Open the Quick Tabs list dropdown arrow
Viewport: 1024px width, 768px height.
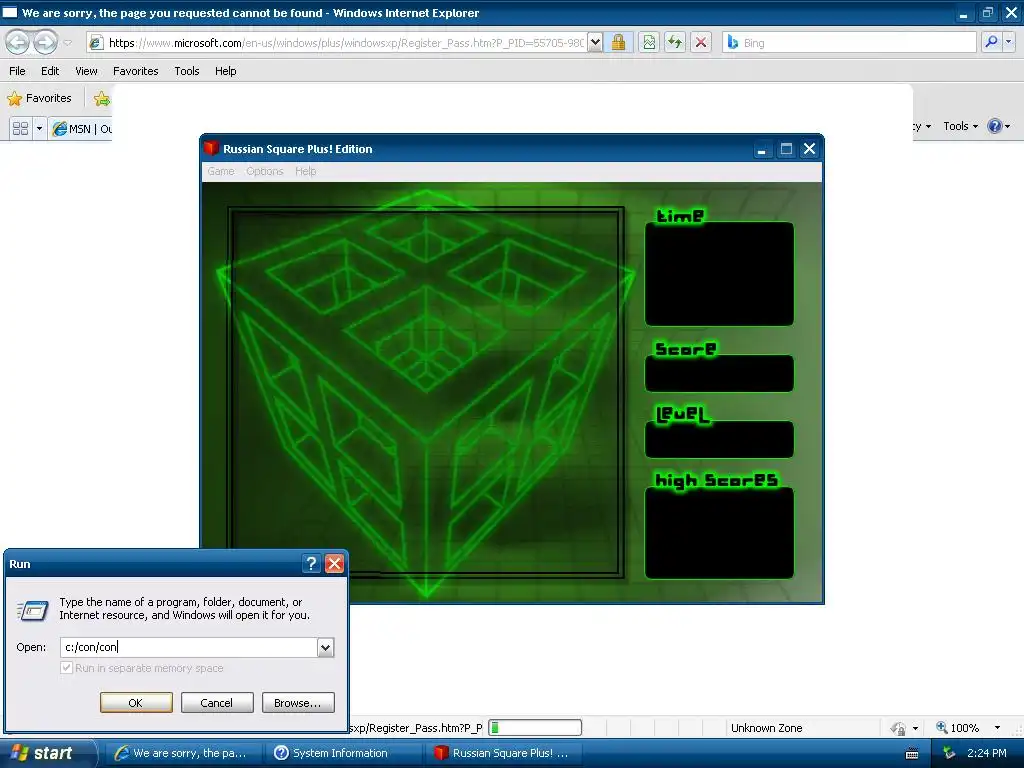[x=39, y=128]
